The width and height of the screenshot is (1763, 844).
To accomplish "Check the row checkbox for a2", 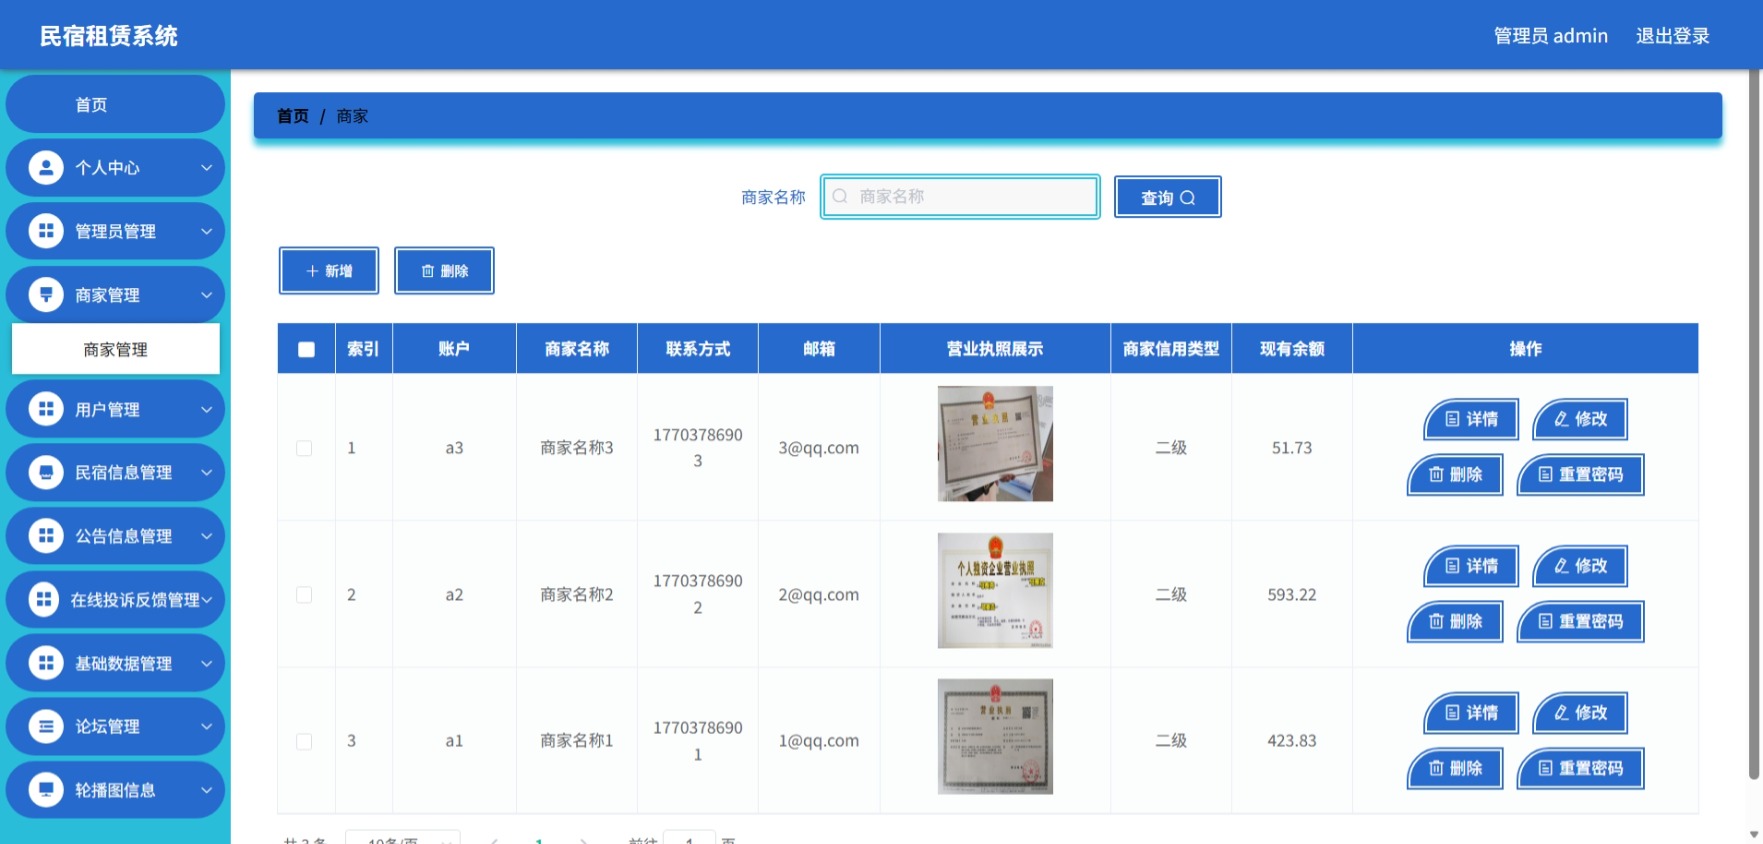I will coord(304,595).
